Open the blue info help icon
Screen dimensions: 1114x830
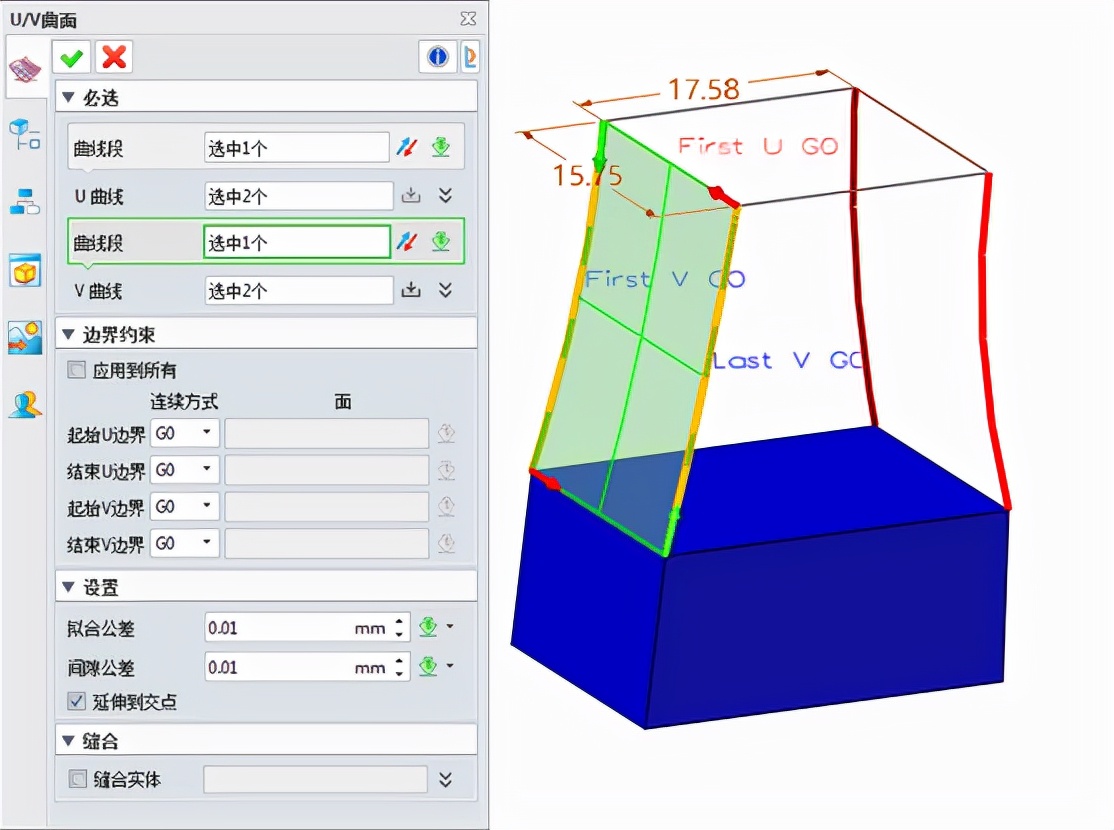click(437, 57)
